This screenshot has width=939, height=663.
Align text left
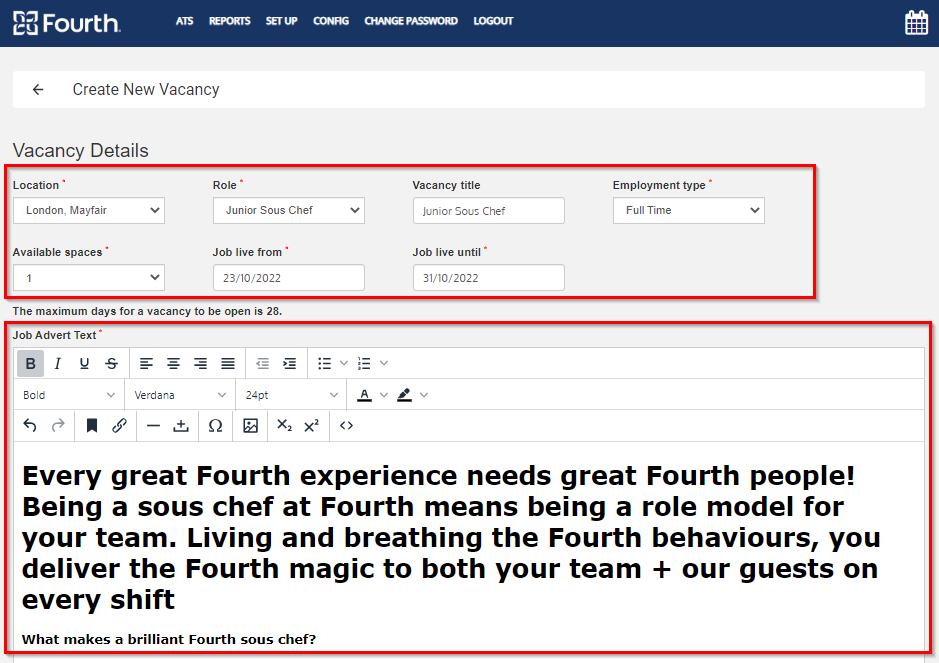click(x=146, y=364)
